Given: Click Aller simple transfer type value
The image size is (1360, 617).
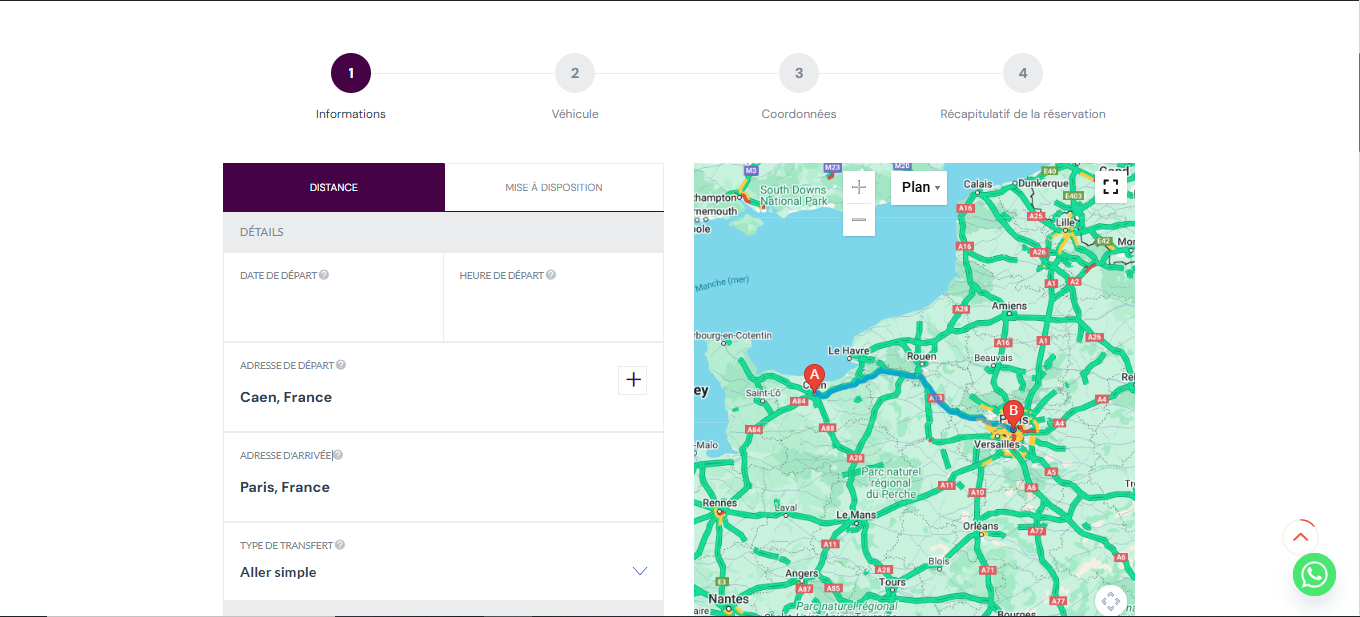Looking at the screenshot, I should [278, 572].
